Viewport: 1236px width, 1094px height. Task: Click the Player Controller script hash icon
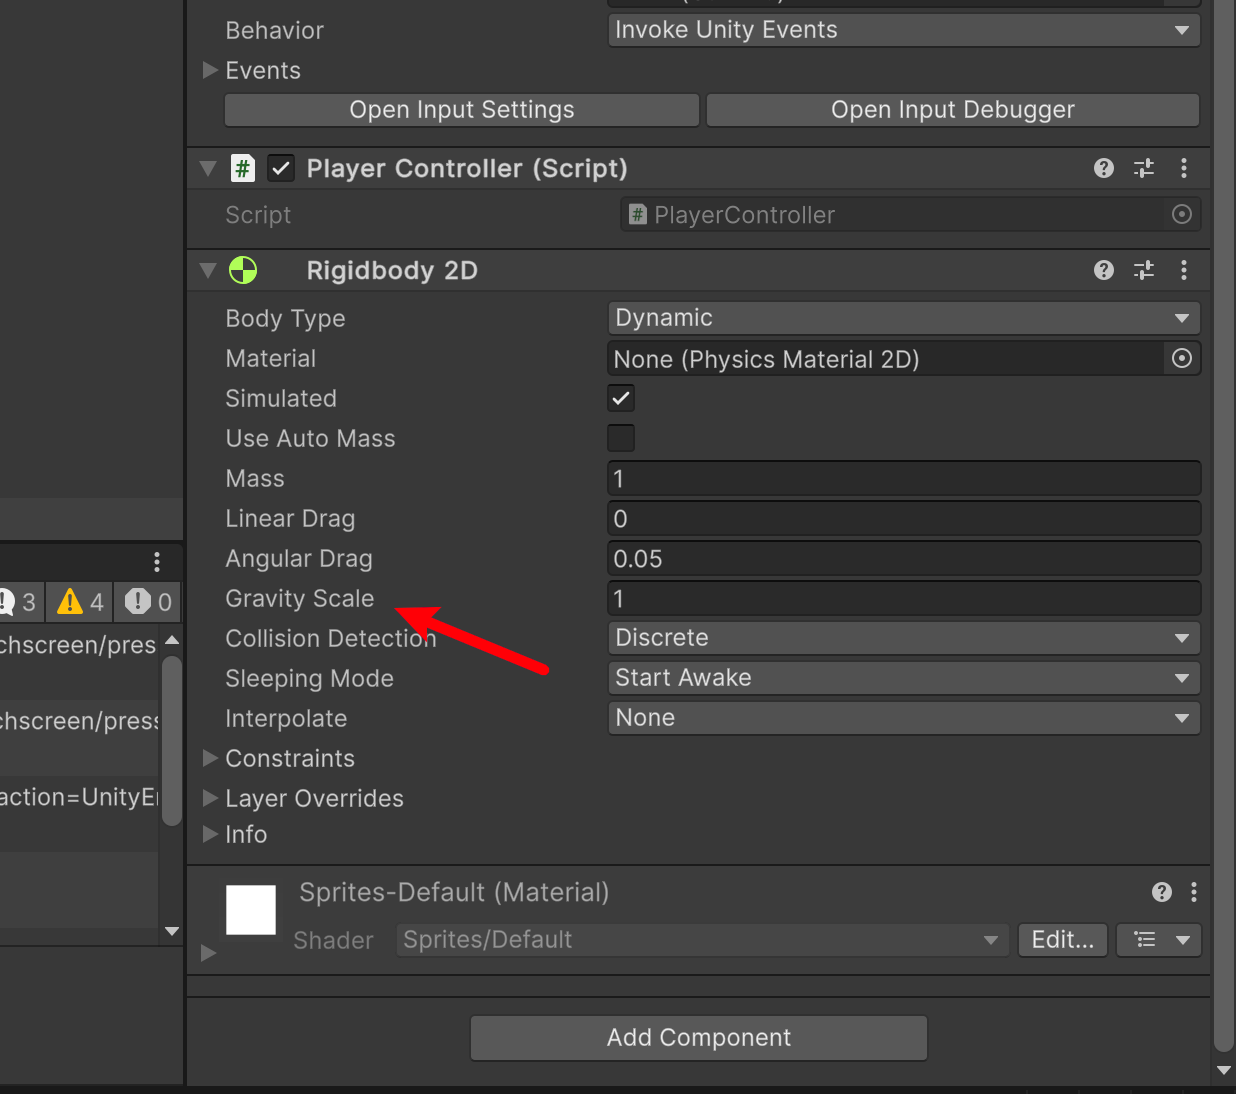243,168
